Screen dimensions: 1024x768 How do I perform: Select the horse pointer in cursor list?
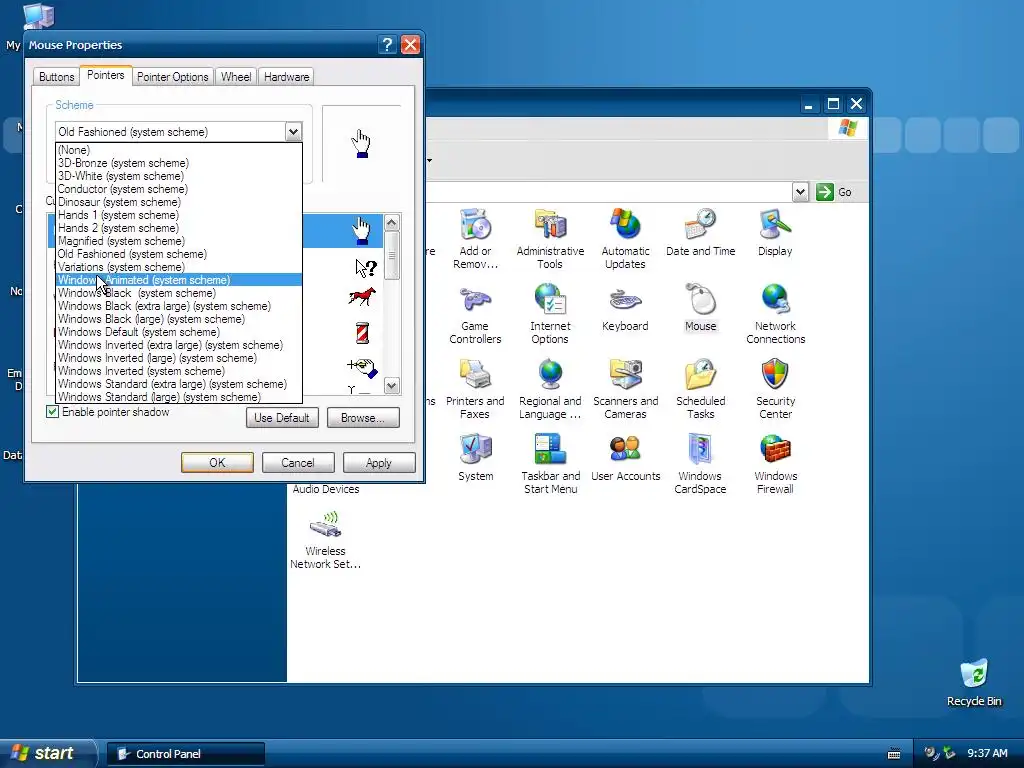(362, 297)
